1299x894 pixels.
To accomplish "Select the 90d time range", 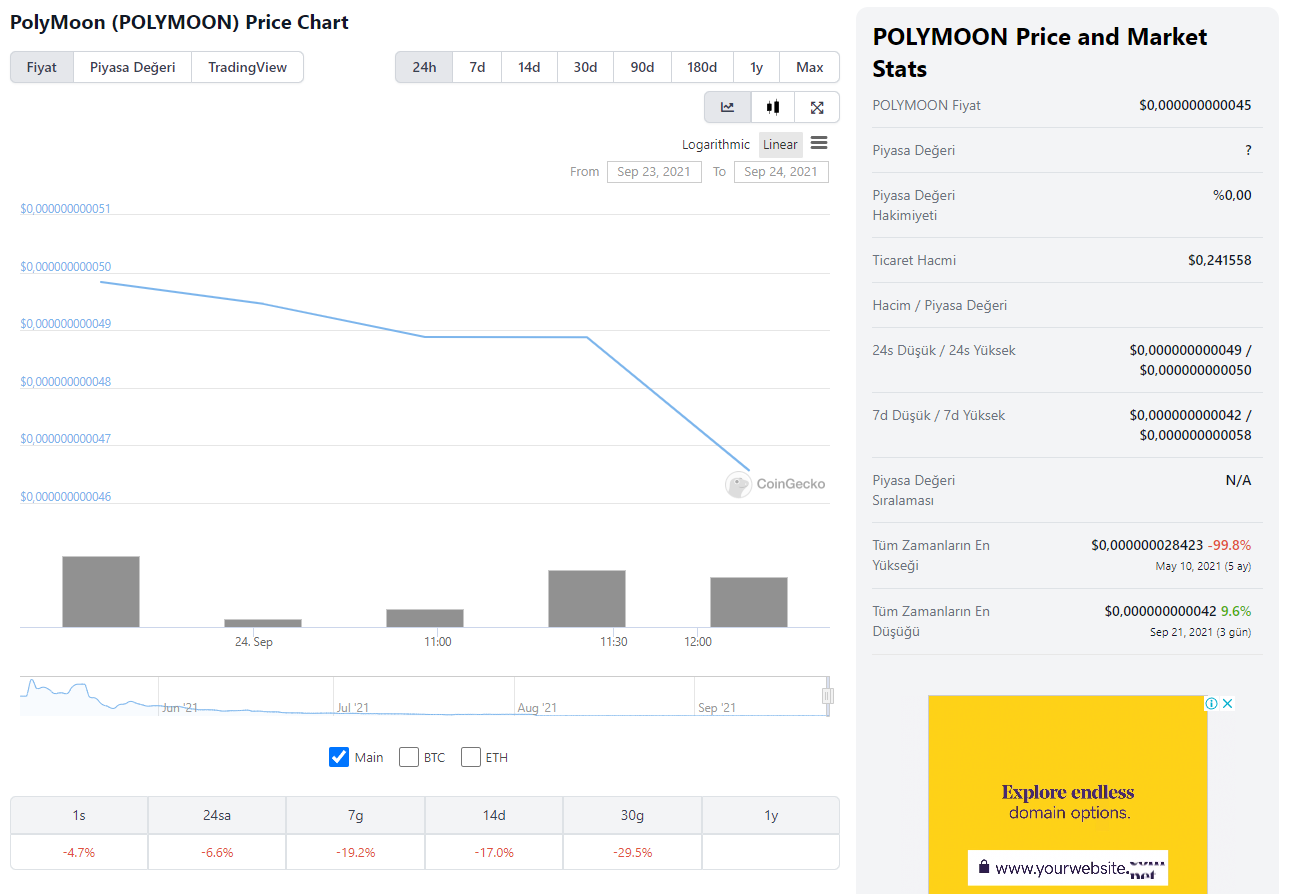I will pos(642,67).
